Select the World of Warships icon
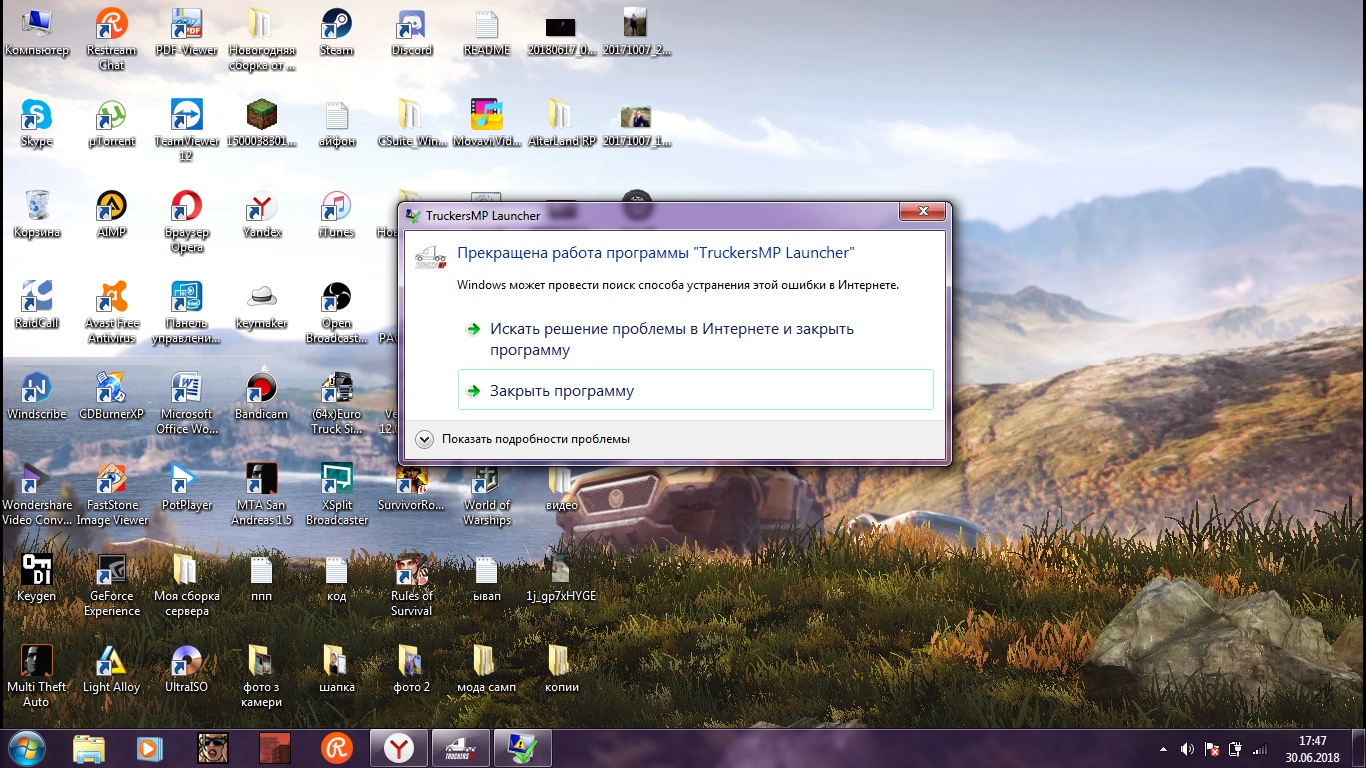 pyautogui.click(x=486, y=495)
